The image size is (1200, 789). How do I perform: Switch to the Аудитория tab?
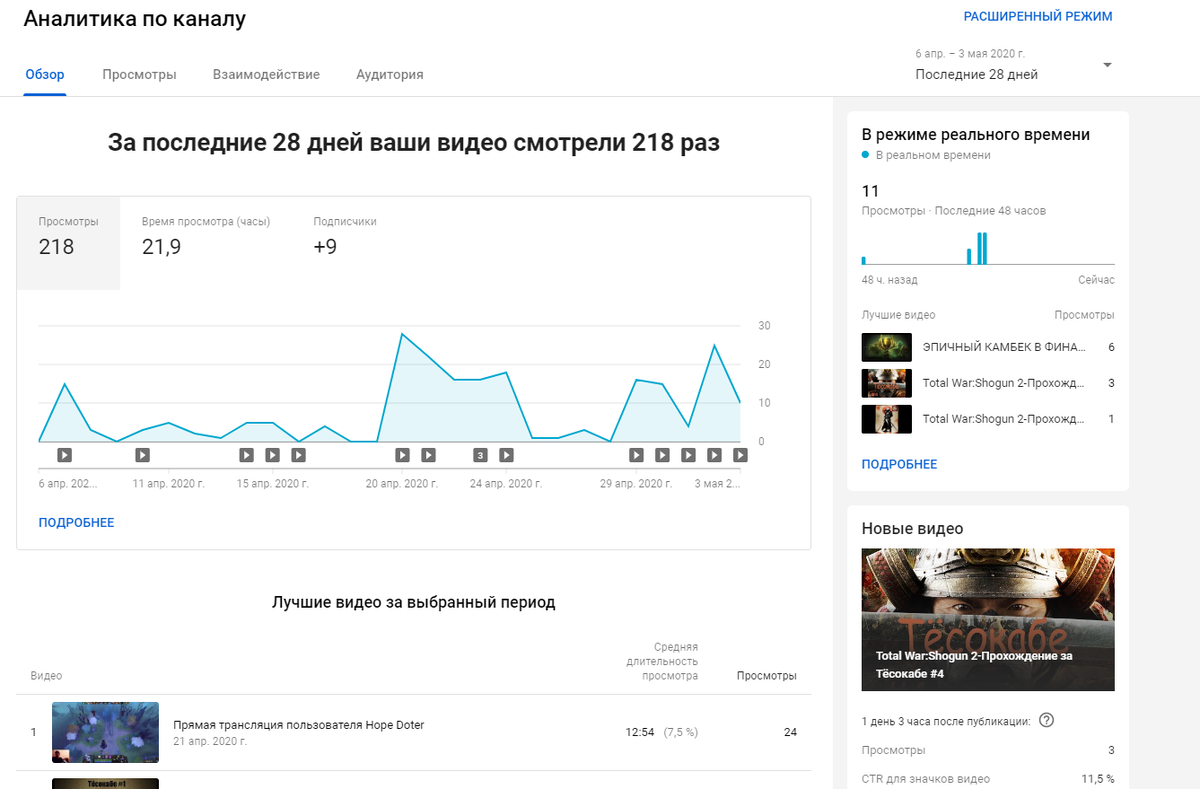coord(390,74)
